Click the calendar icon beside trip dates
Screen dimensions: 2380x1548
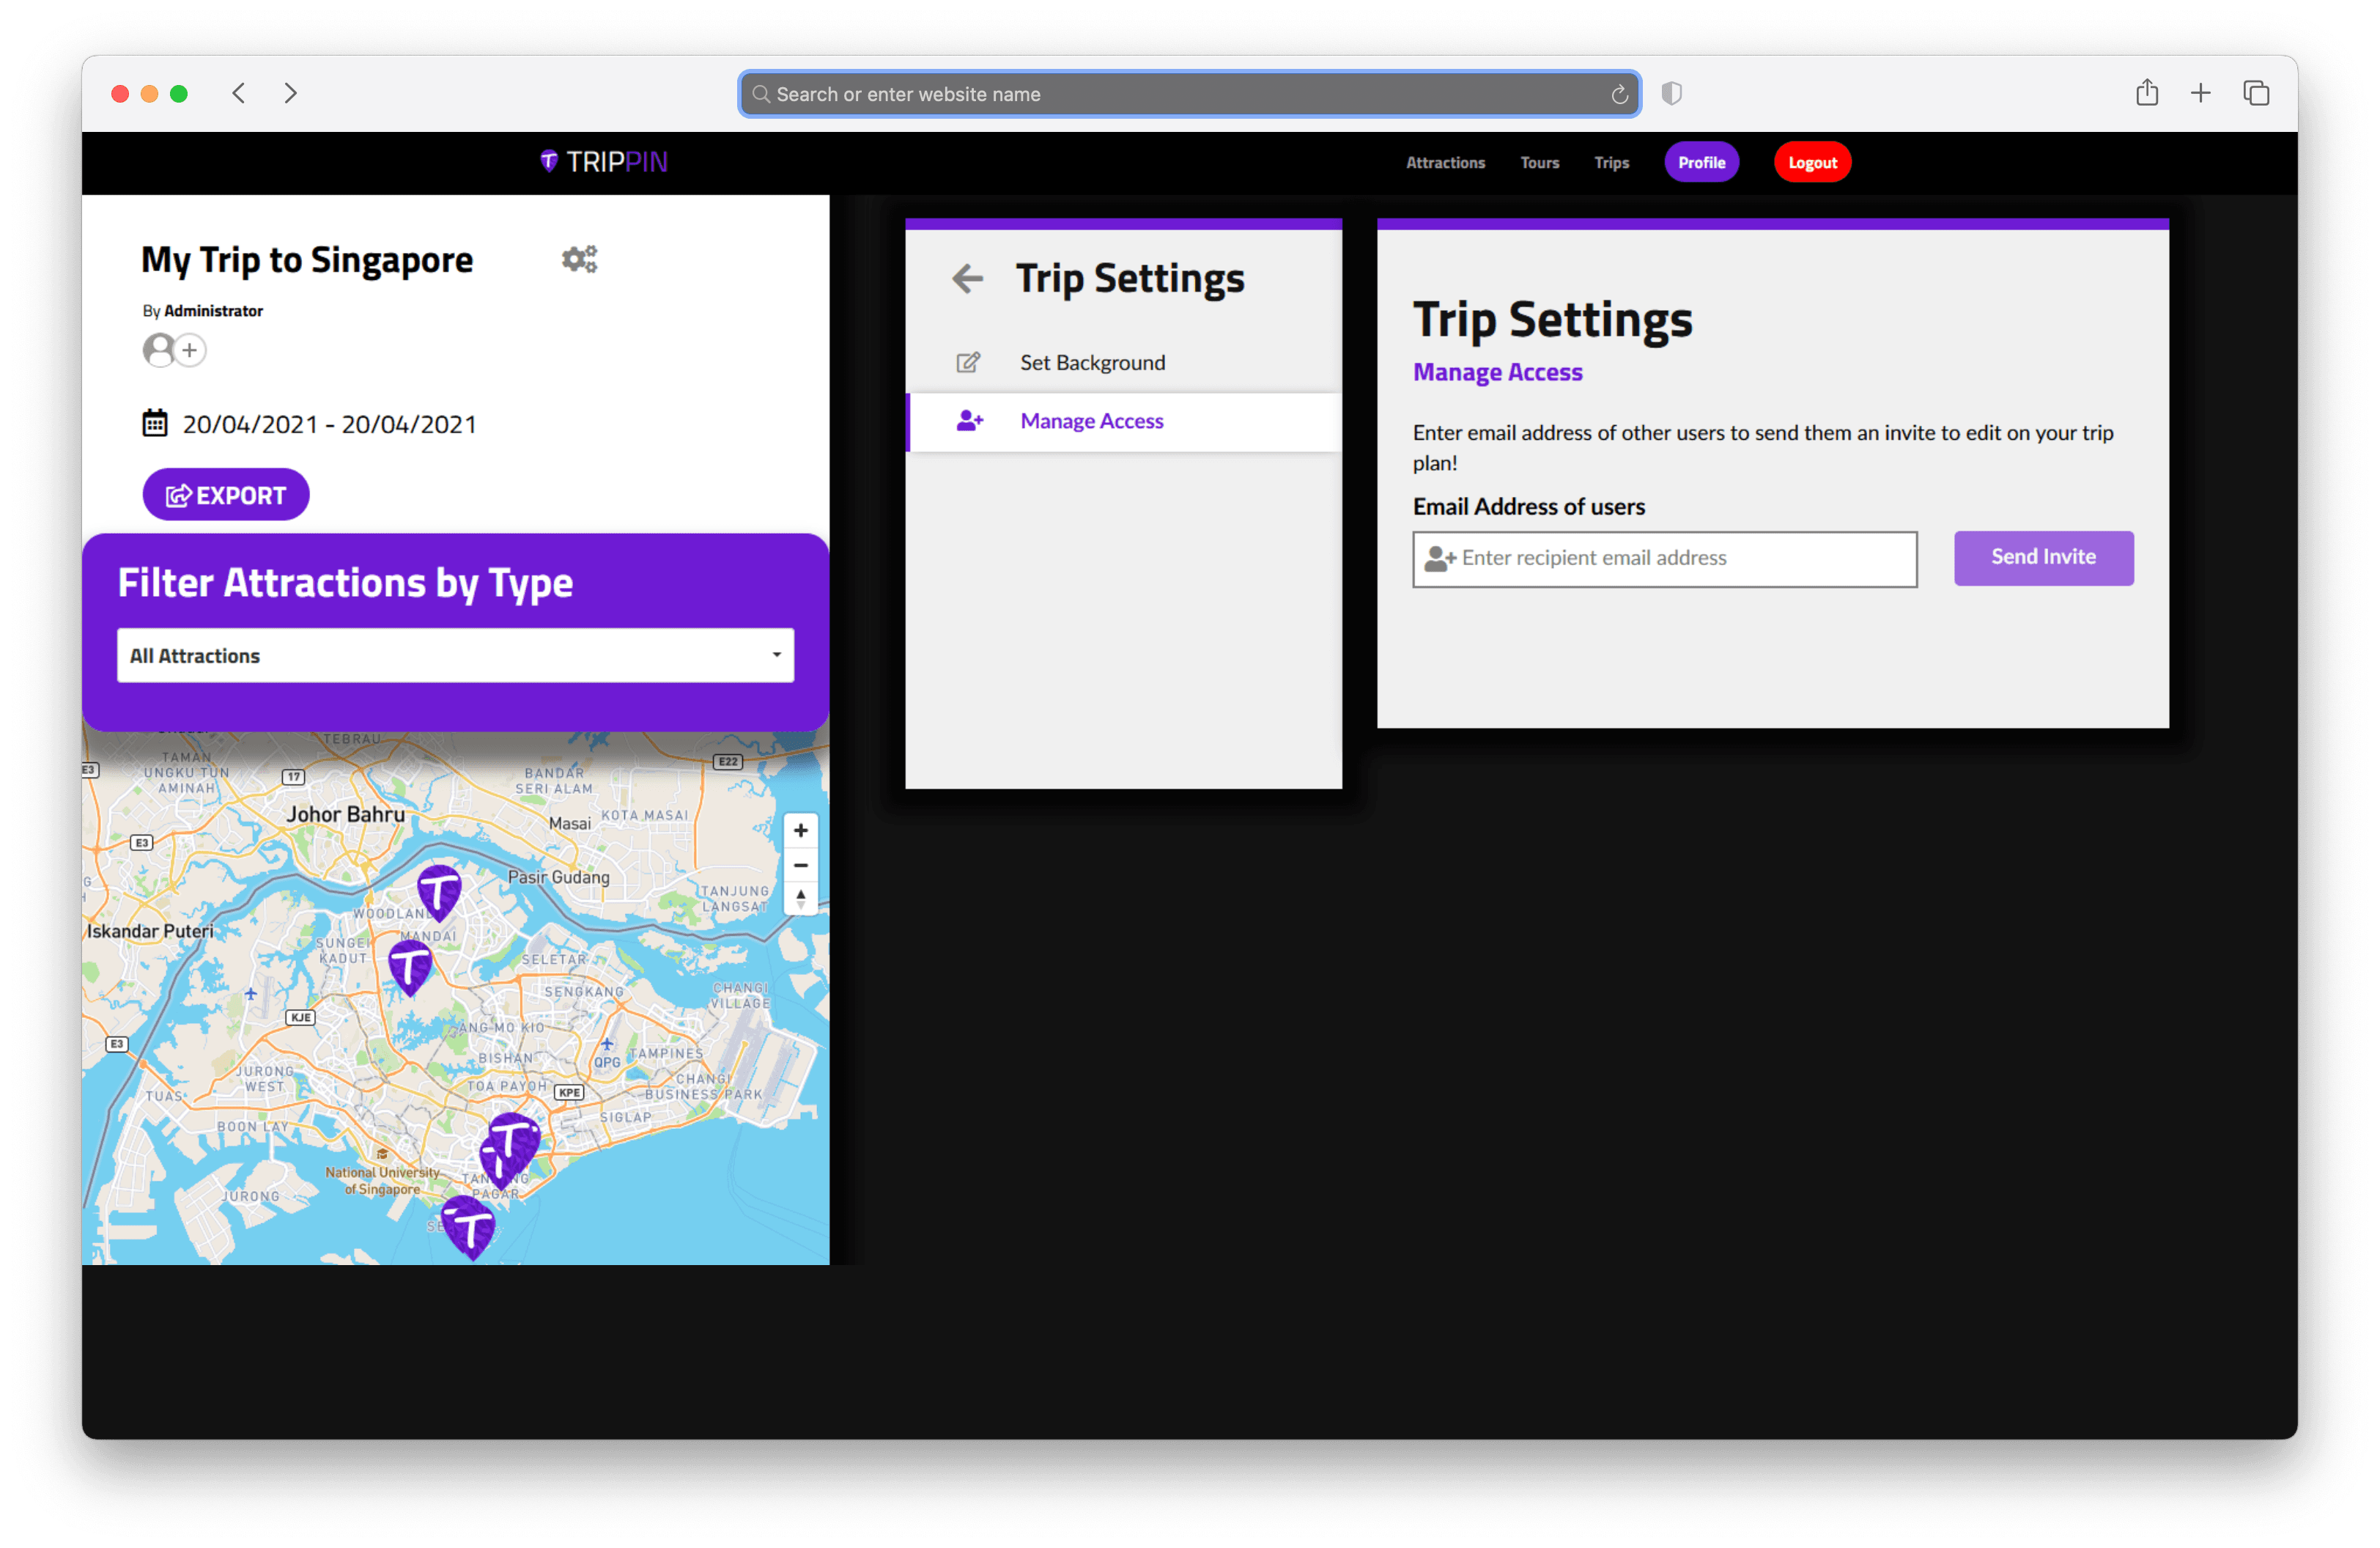(154, 423)
